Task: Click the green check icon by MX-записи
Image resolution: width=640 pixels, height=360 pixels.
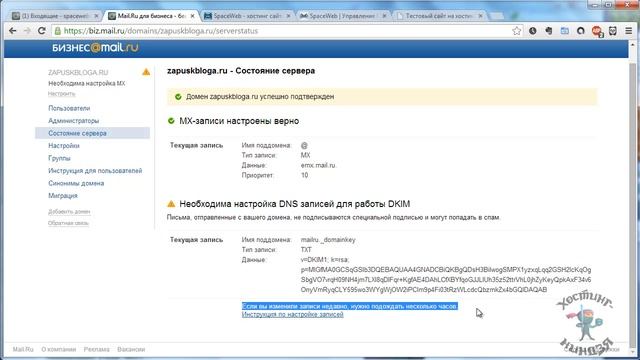Action: pos(171,121)
